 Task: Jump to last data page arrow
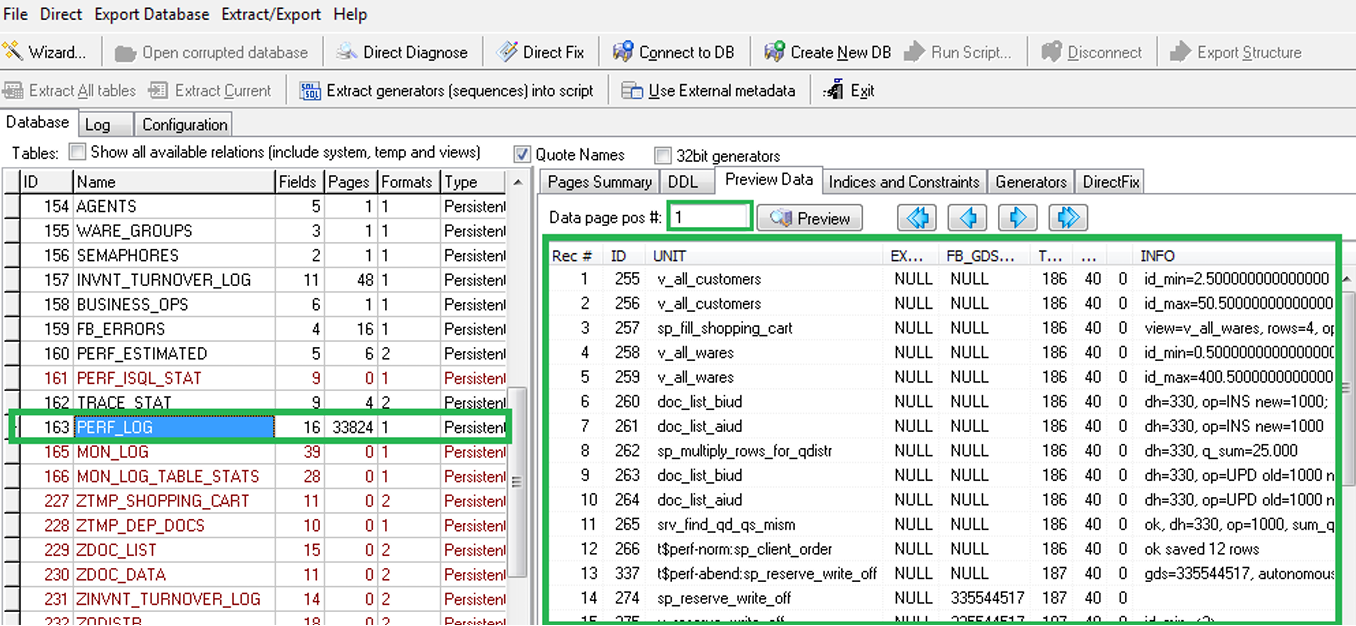click(1067, 218)
